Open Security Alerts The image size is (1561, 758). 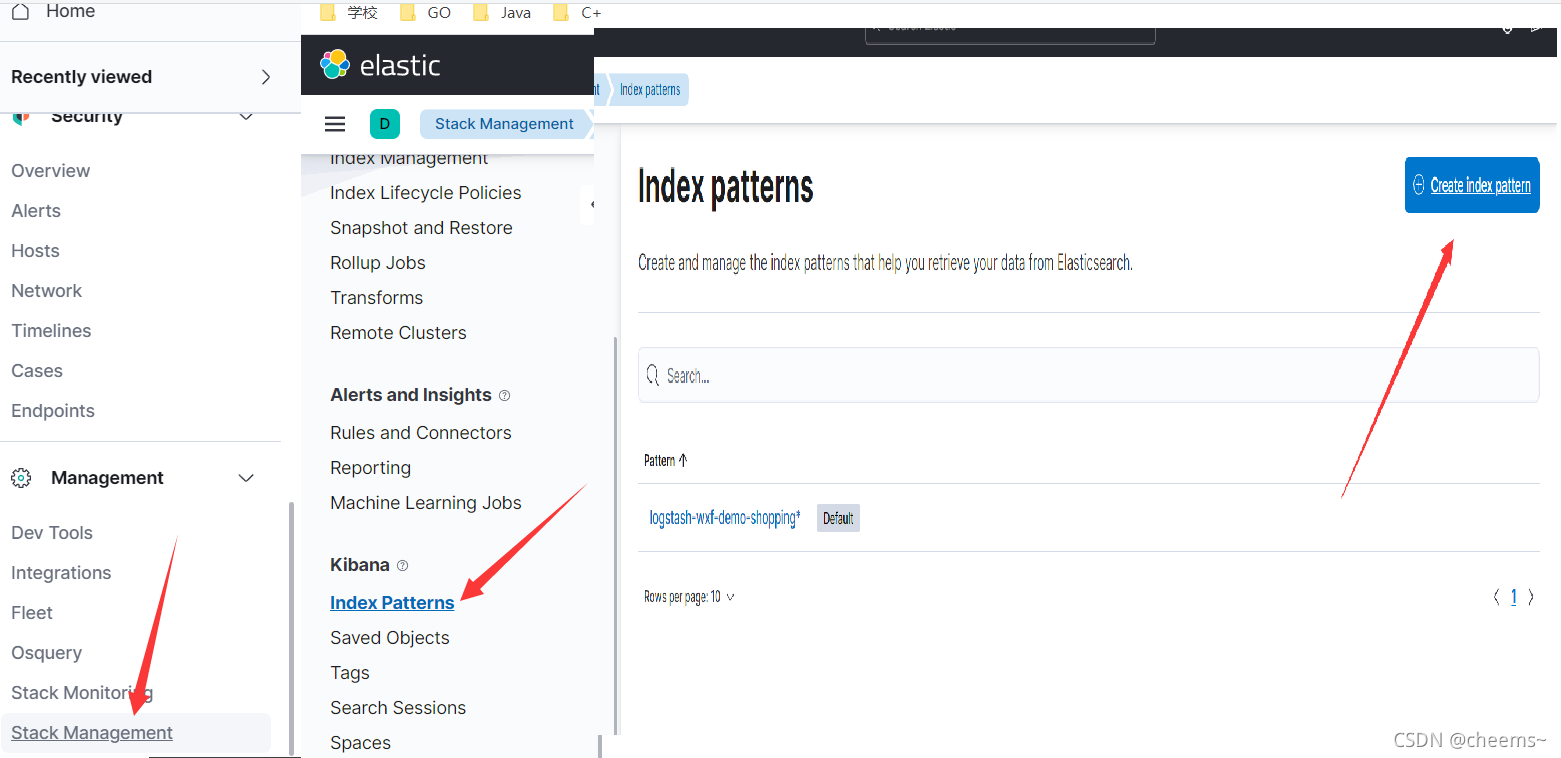coord(36,211)
